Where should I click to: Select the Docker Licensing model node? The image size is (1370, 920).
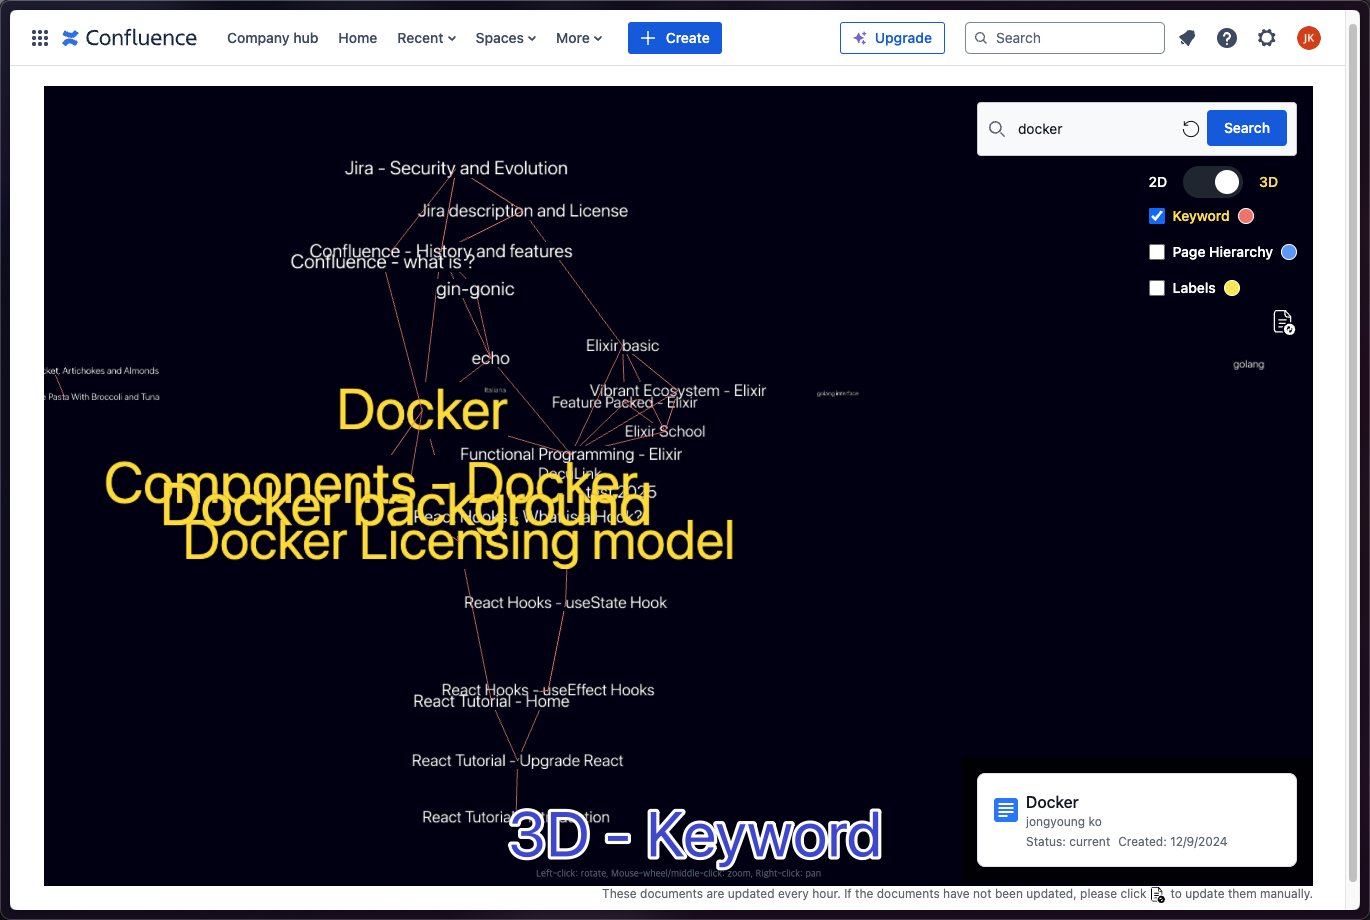[x=459, y=541]
